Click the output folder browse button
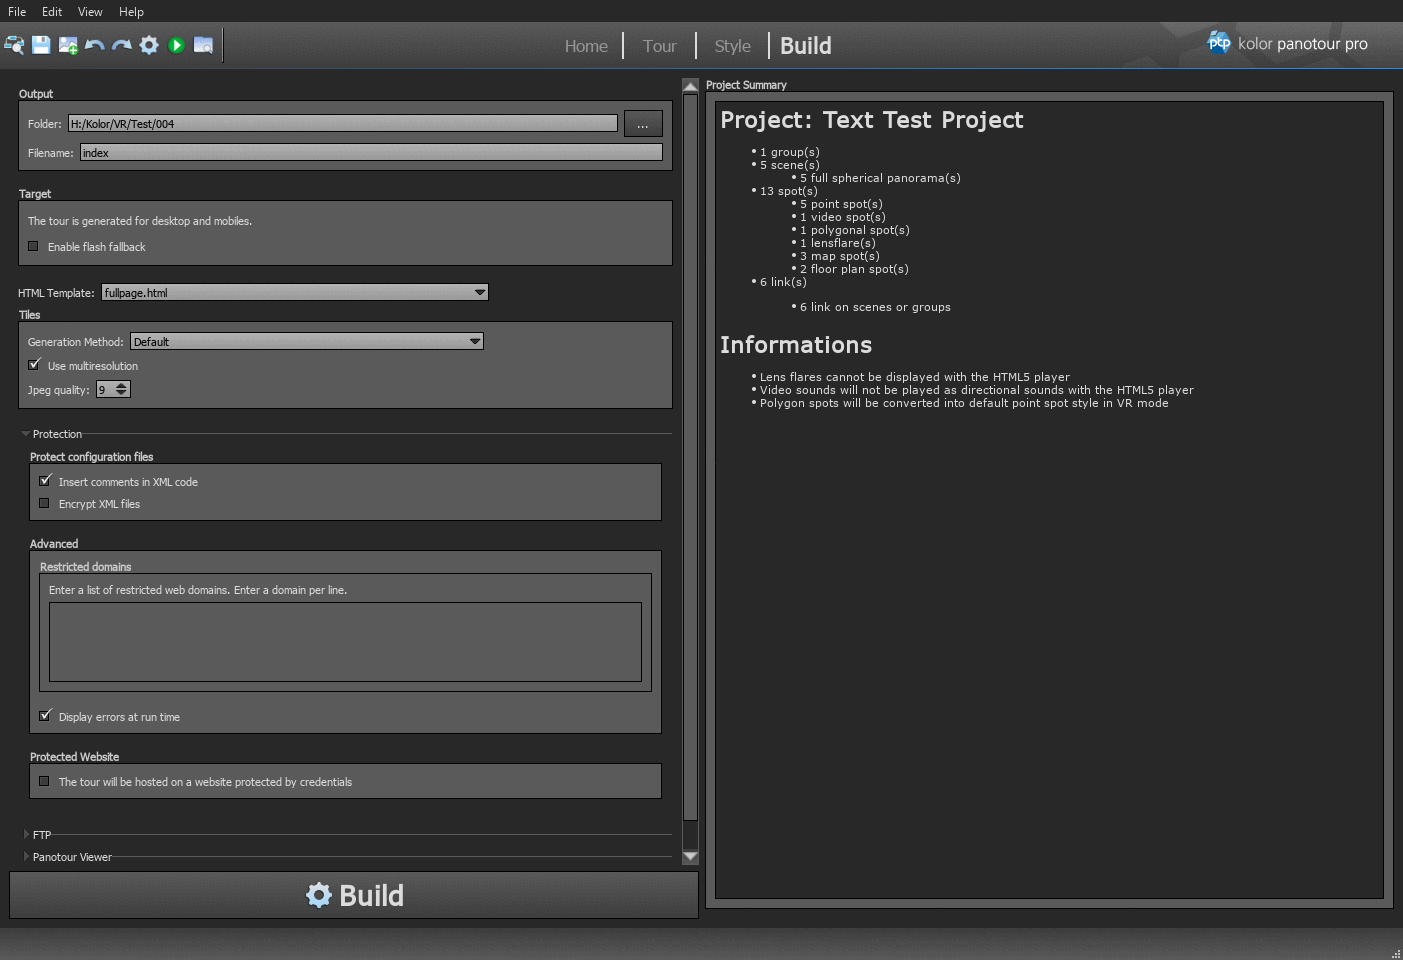This screenshot has width=1403, height=960. click(x=643, y=123)
